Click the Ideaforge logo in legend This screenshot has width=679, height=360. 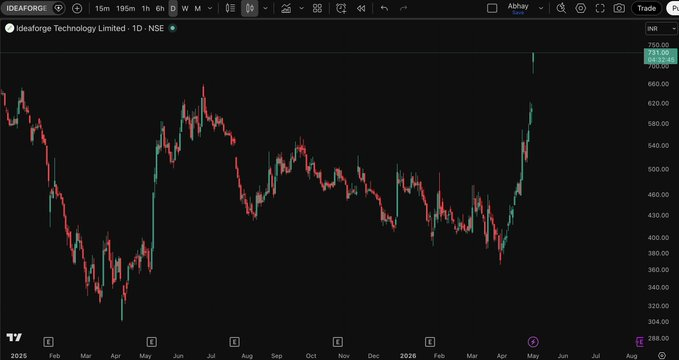point(10,29)
